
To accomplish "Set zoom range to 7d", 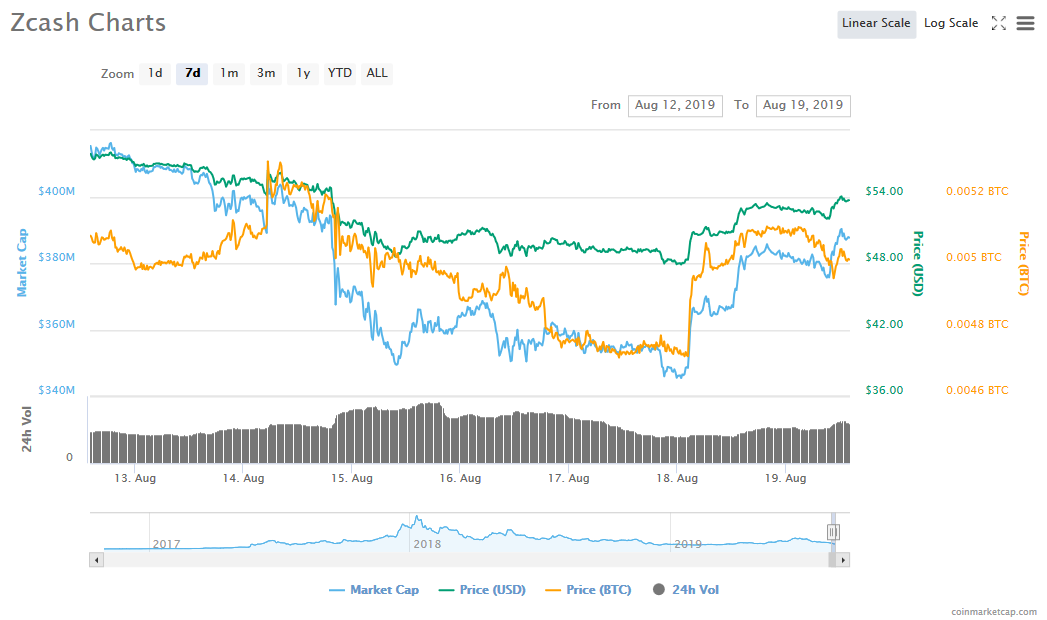I will [x=192, y=73].
